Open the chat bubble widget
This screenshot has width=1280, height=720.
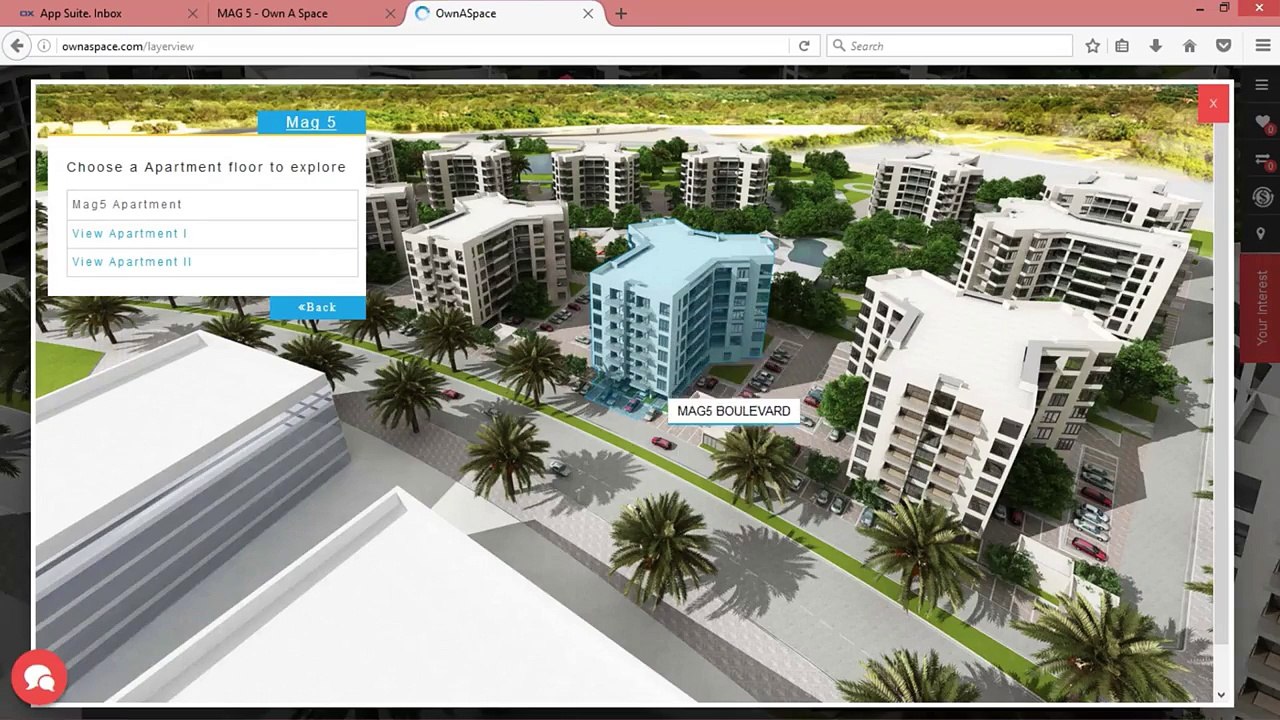coord(39,679)
